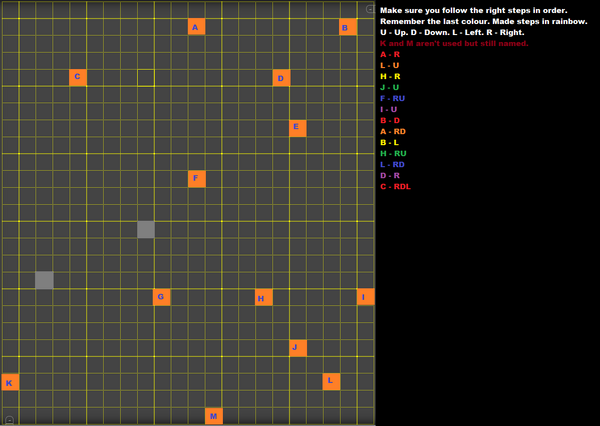Click the 'Make sure you follow the right steps' line
600x426 pixels.
point(474,11)
